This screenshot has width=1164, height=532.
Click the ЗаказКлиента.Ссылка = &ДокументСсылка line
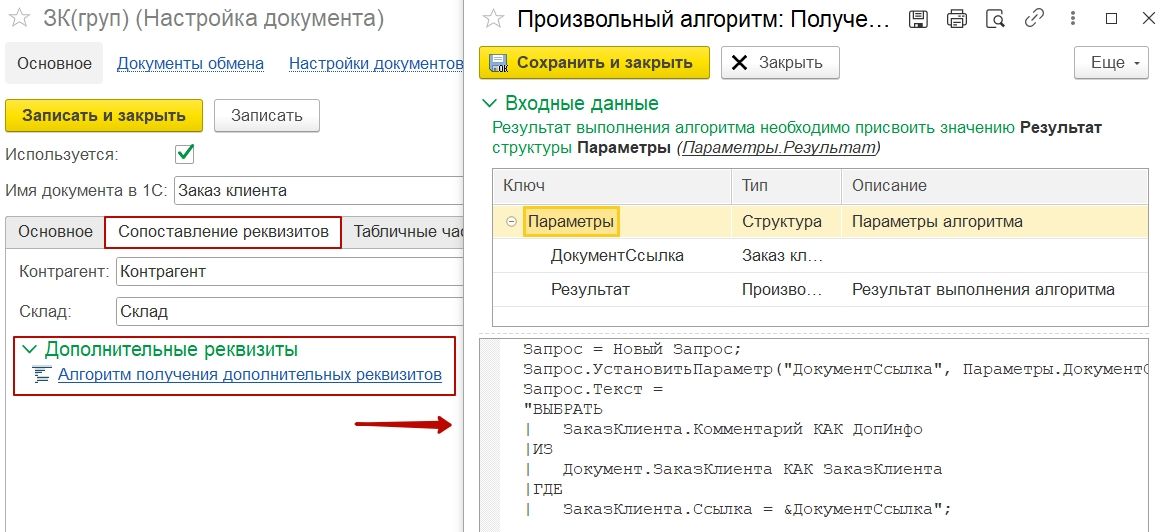(x=756, y=510)
